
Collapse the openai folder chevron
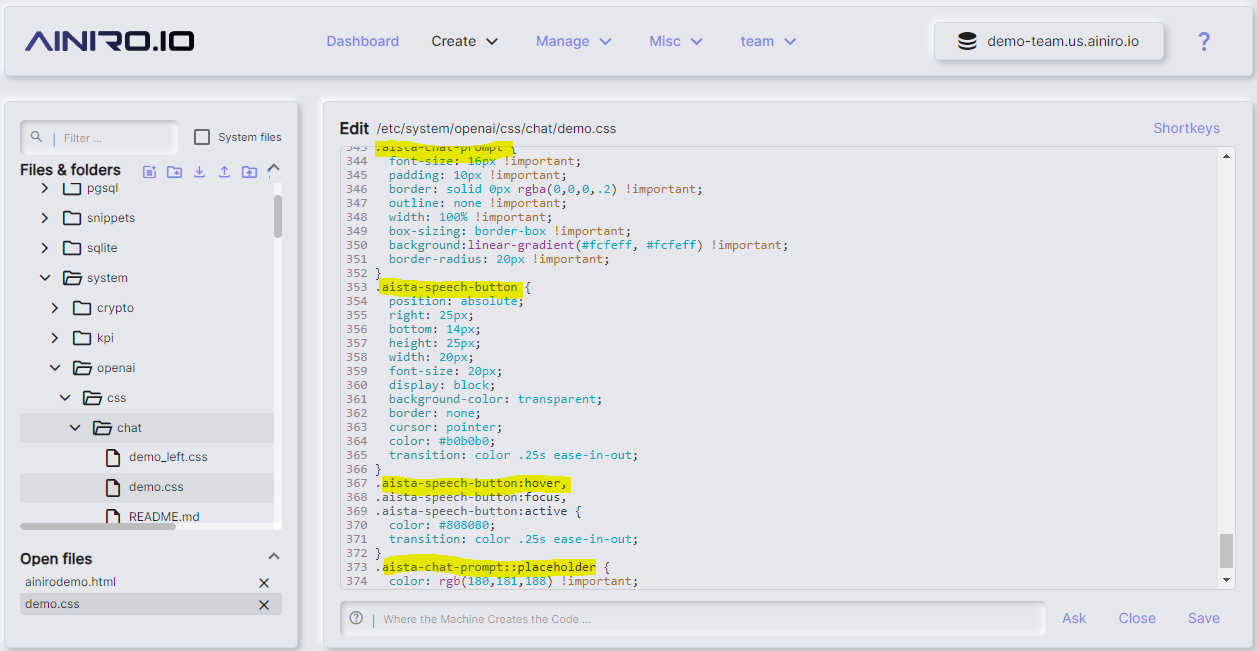[x=55, y=367]
